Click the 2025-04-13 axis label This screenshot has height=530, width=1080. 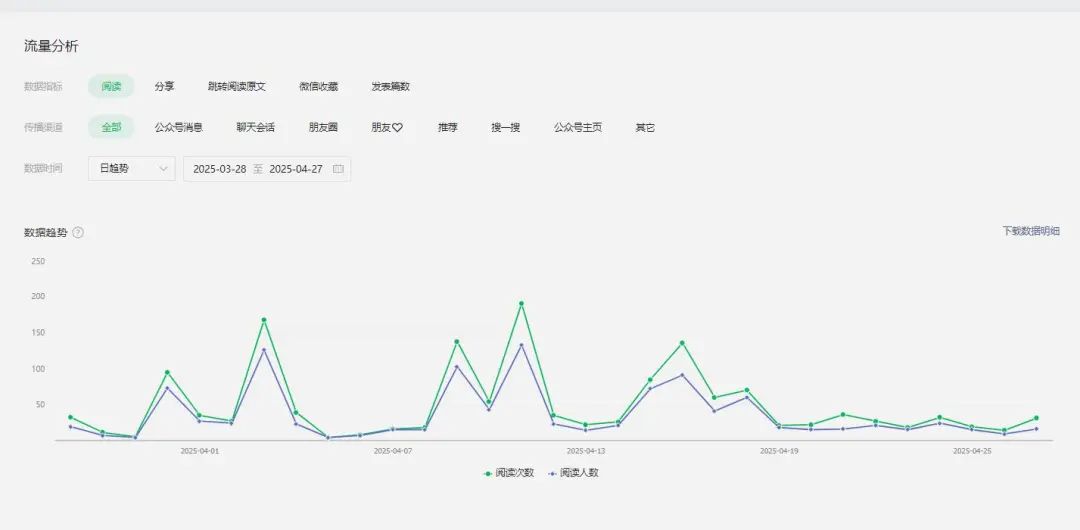coord(586,451)
